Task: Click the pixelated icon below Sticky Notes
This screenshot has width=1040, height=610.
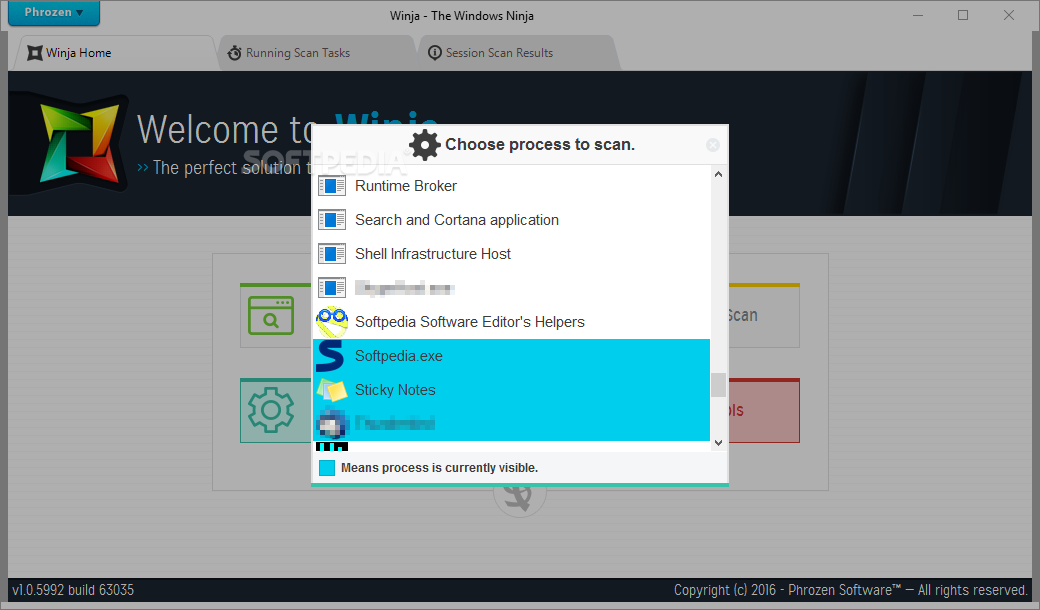Action: pyautogui.click(x=332, y=424)
